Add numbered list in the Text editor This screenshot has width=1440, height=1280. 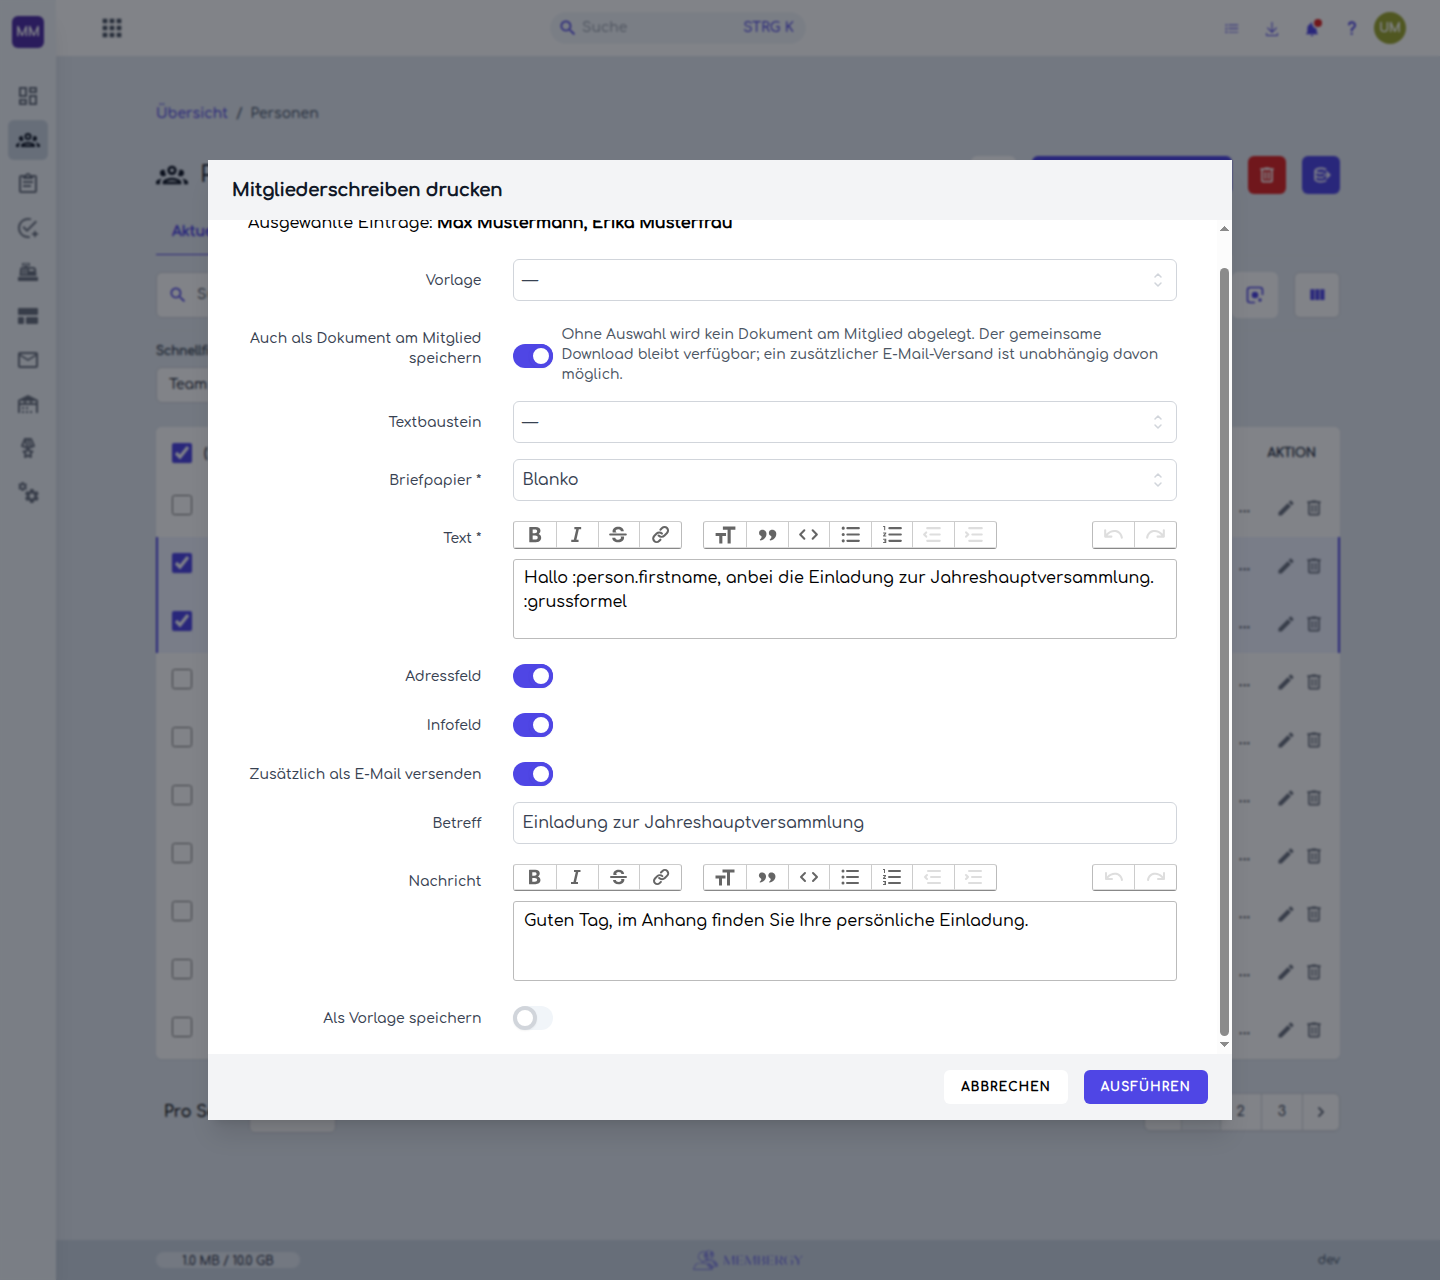click(892, 535)
